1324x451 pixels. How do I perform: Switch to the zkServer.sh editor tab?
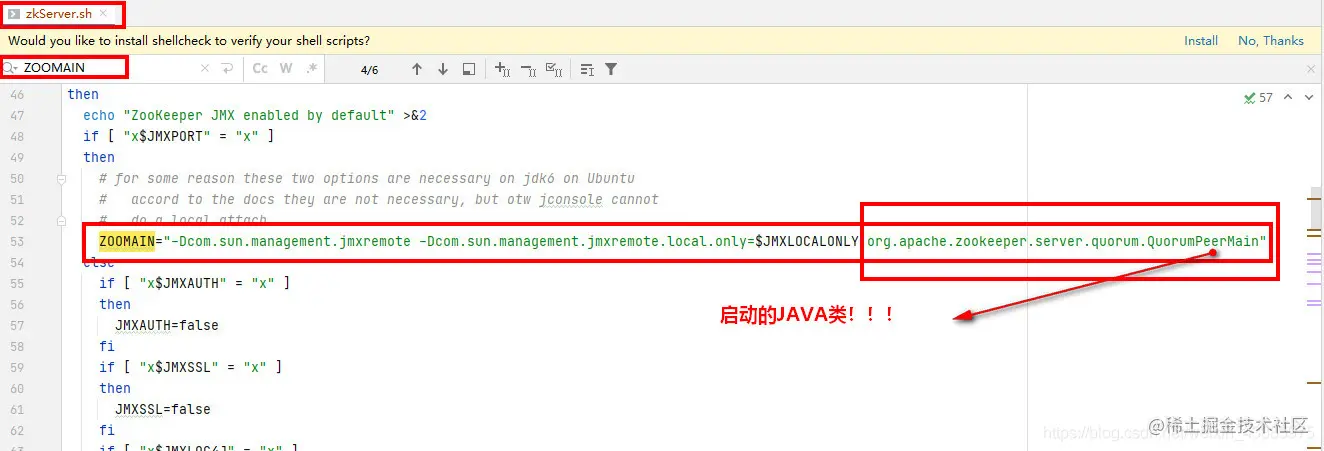62,14
